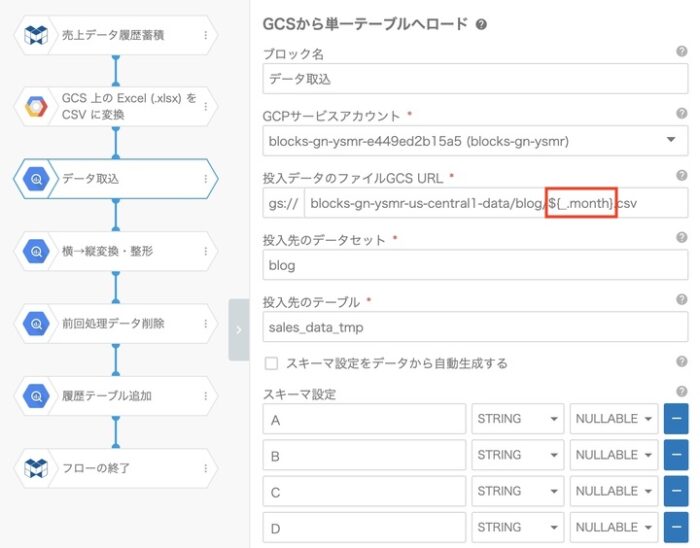Viewport: 700px width, 548px height.
Task: Open the STRING type dropdown for field A
Action: tap(518, 419)
